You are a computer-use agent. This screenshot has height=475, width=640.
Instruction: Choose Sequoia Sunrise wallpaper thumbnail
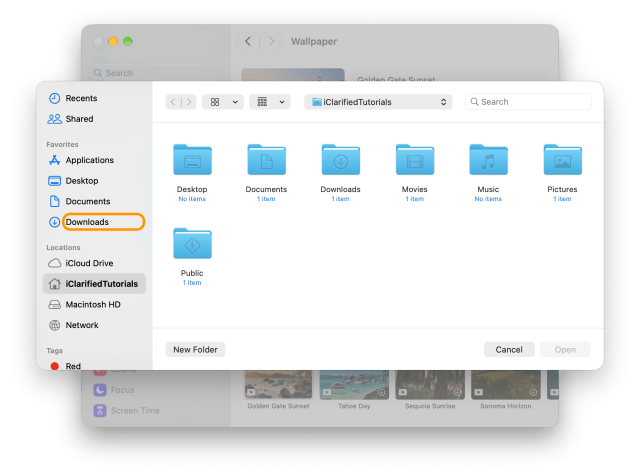pos(430,384)
